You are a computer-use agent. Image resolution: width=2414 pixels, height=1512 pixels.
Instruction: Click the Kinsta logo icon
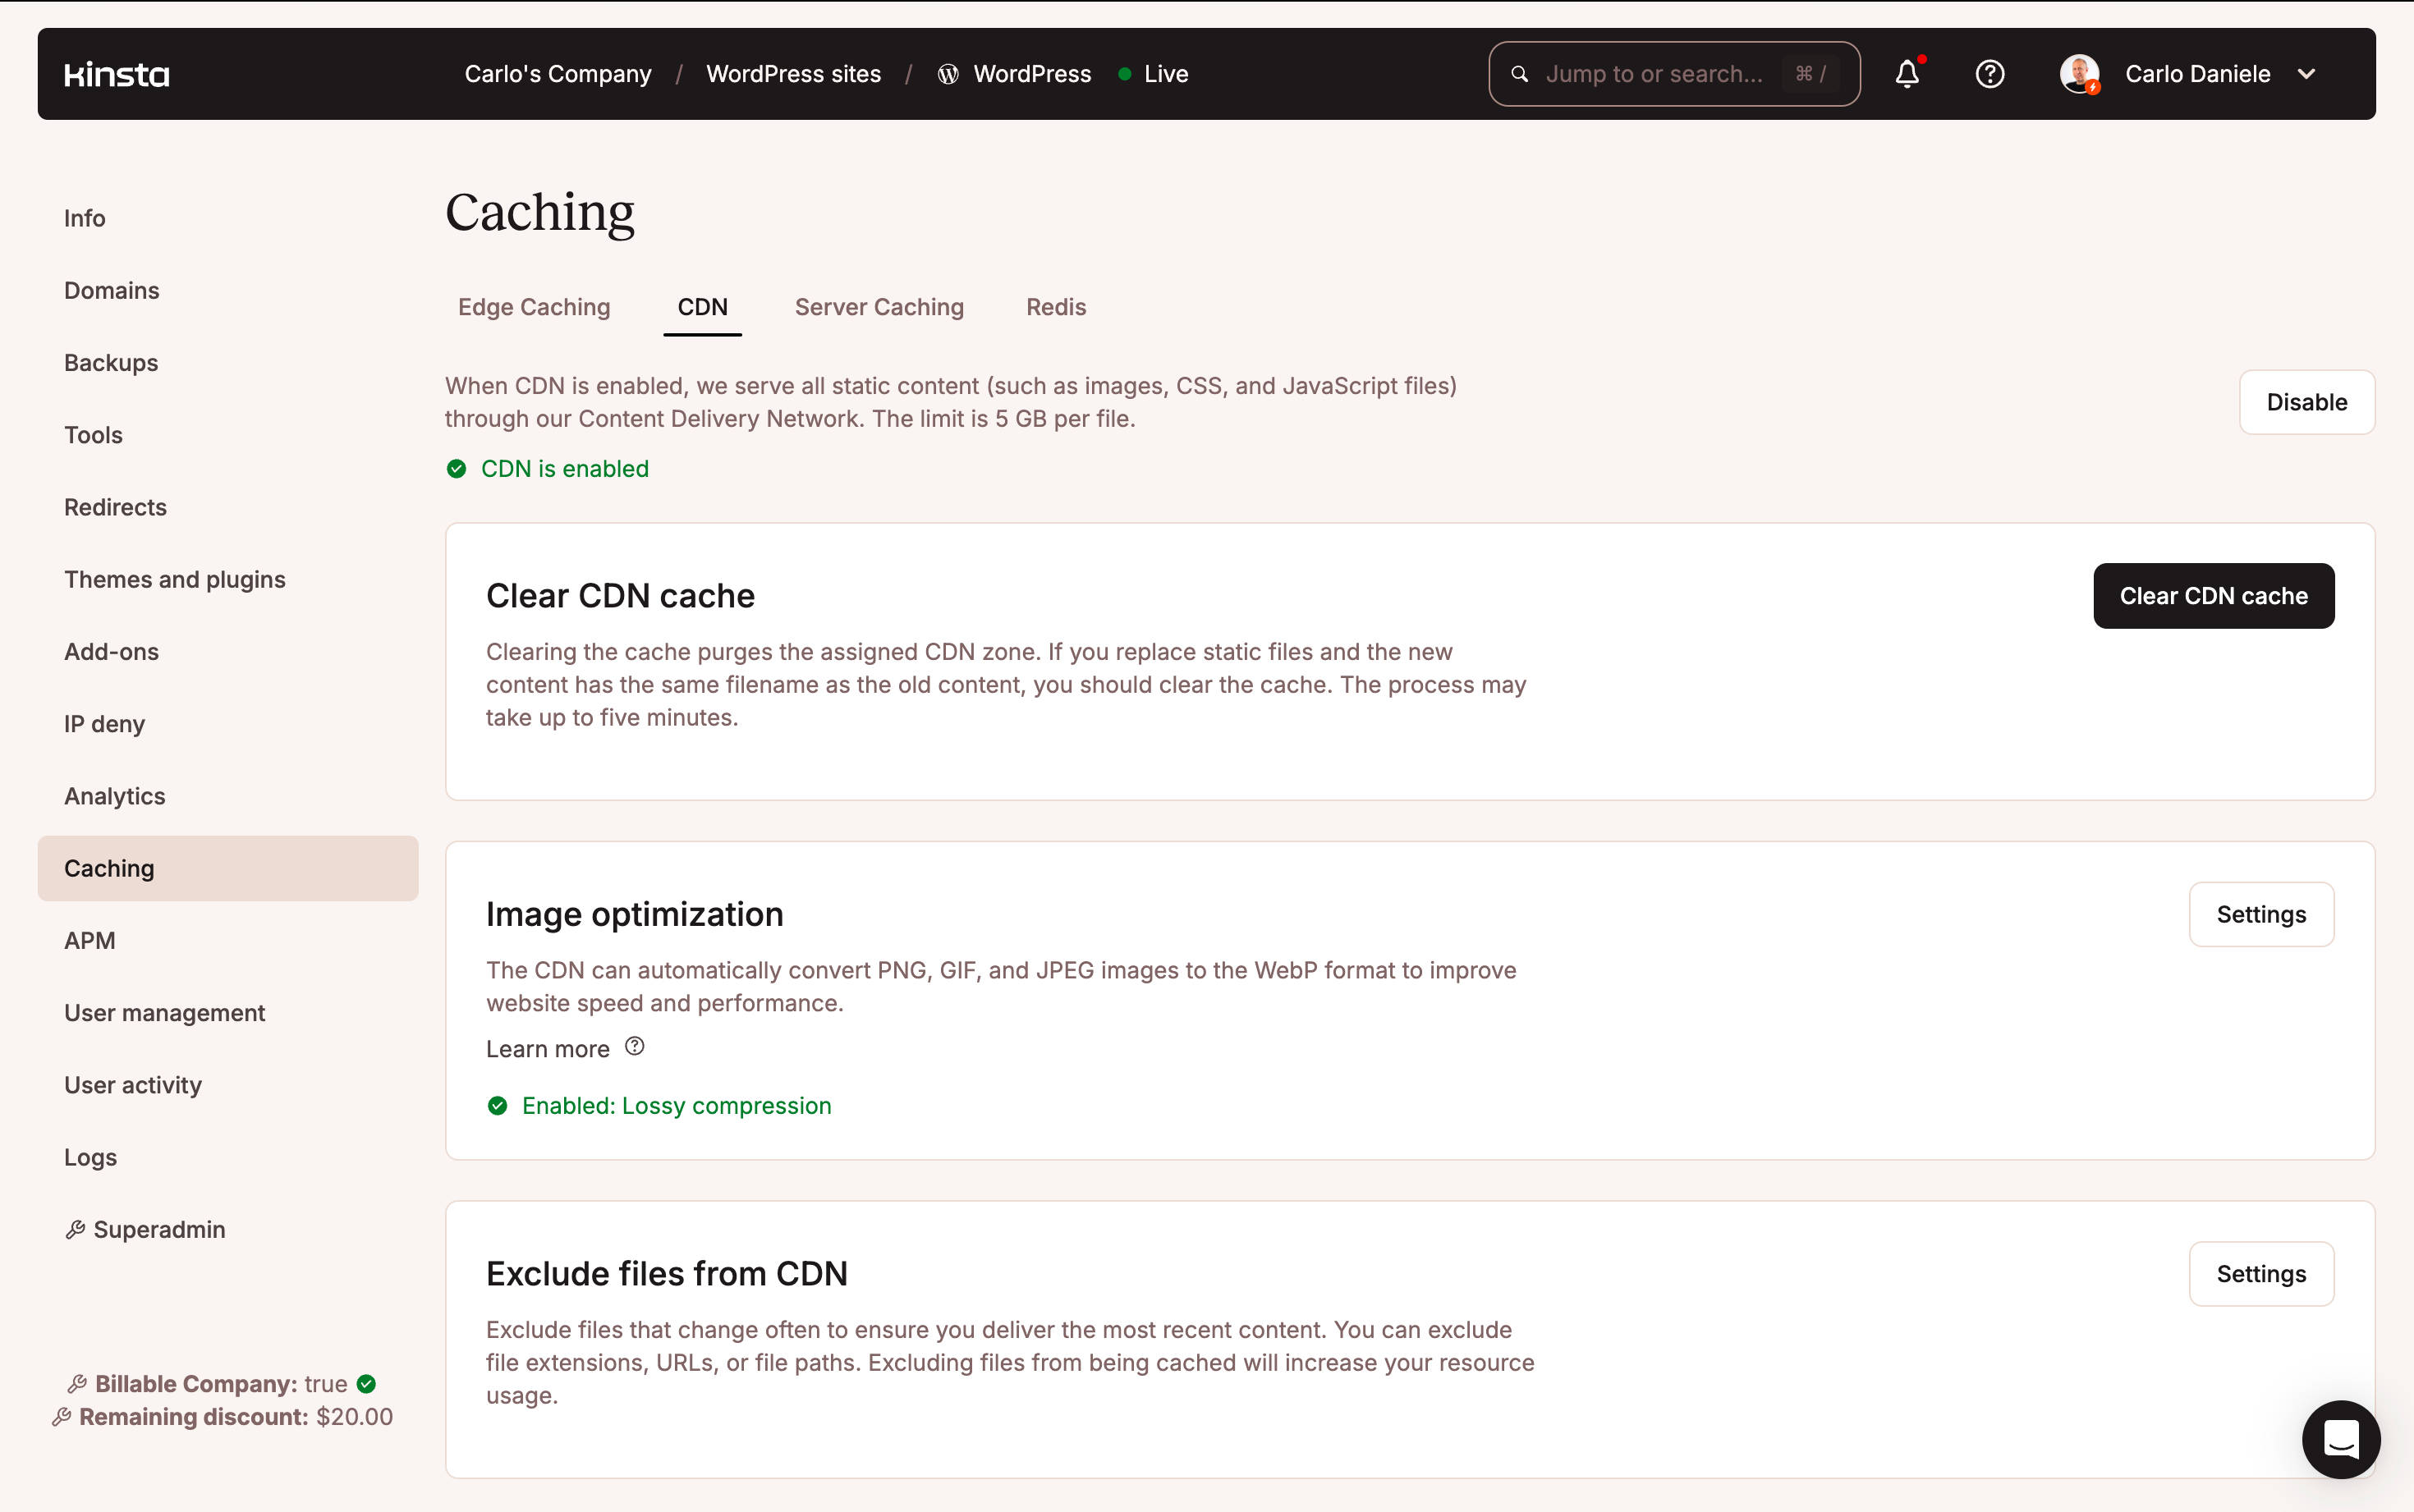click(x=115, y=73)
